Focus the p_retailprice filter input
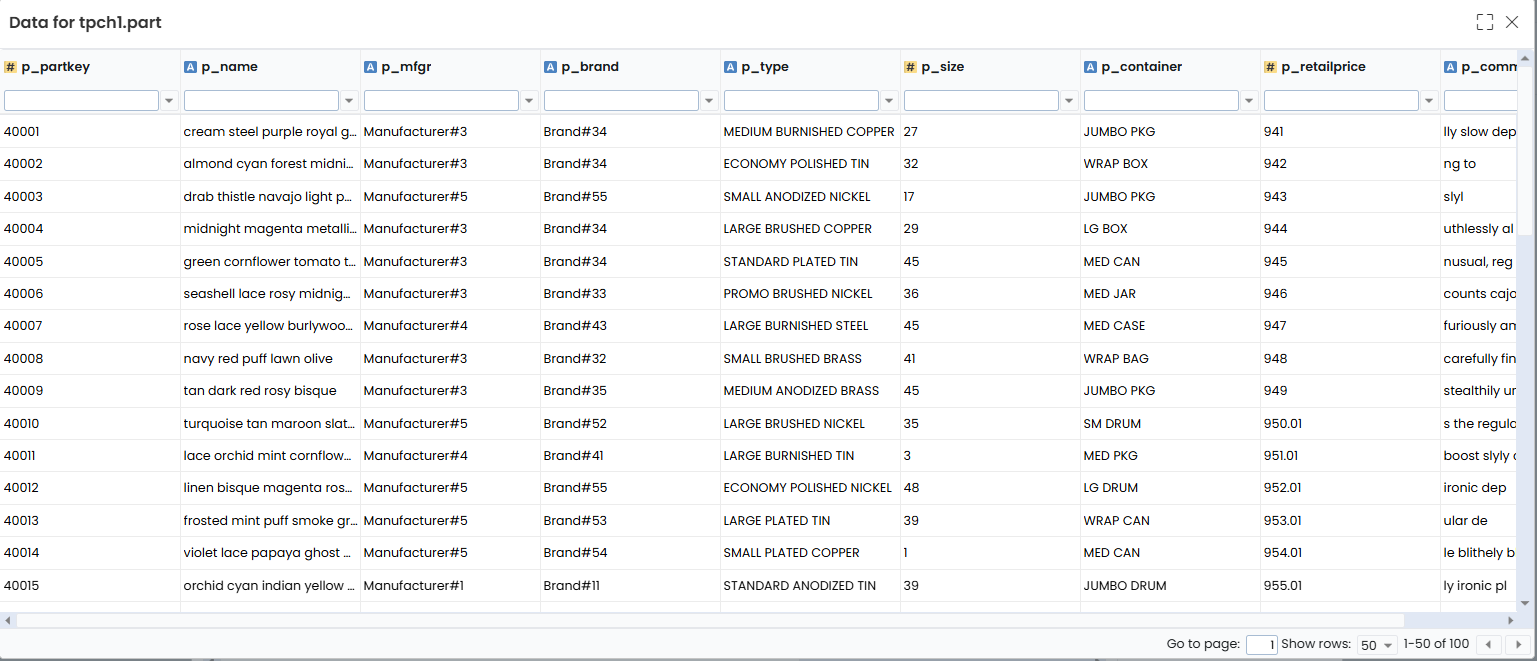 pos(1341,101)
